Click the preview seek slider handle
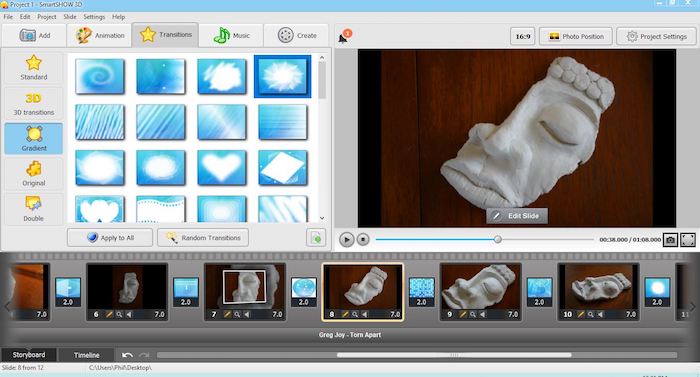Screen dimensions: 700x377 [498, 239]
